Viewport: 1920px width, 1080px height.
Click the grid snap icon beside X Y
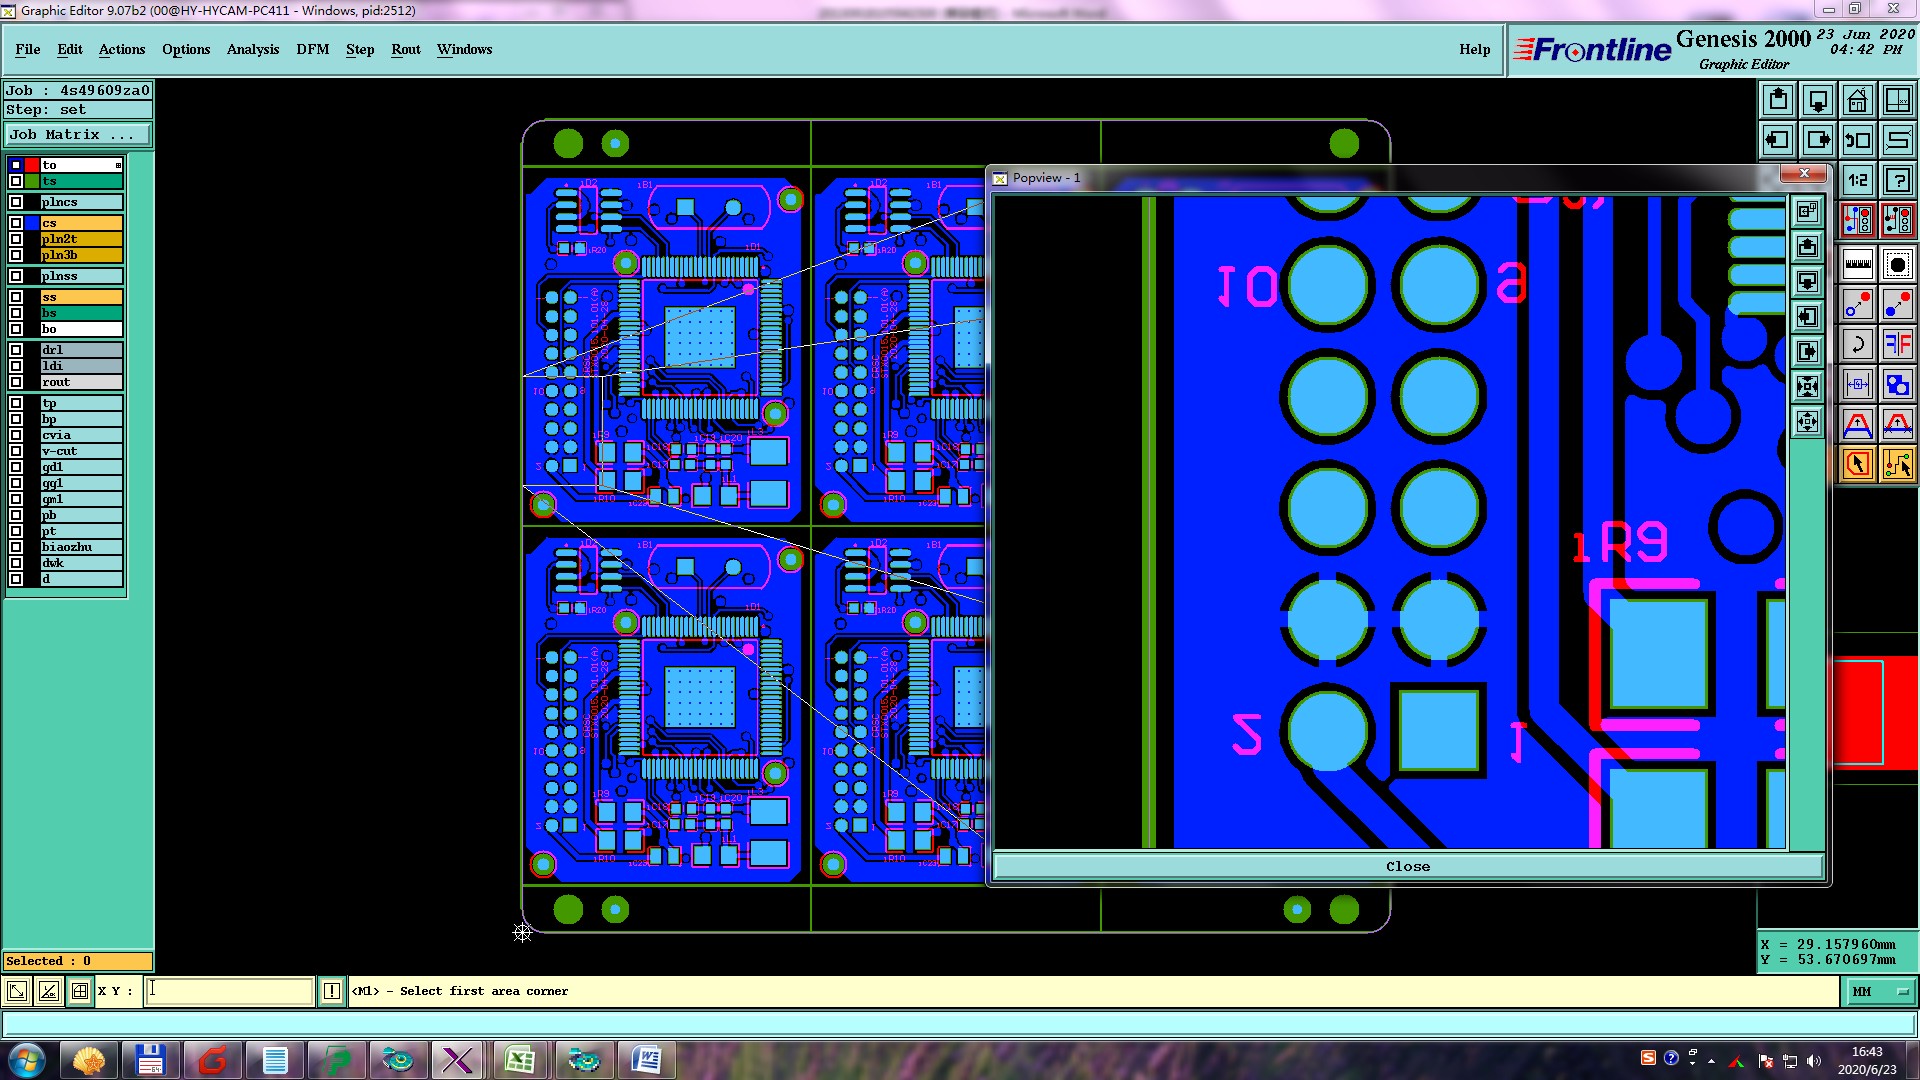point(79,991)
